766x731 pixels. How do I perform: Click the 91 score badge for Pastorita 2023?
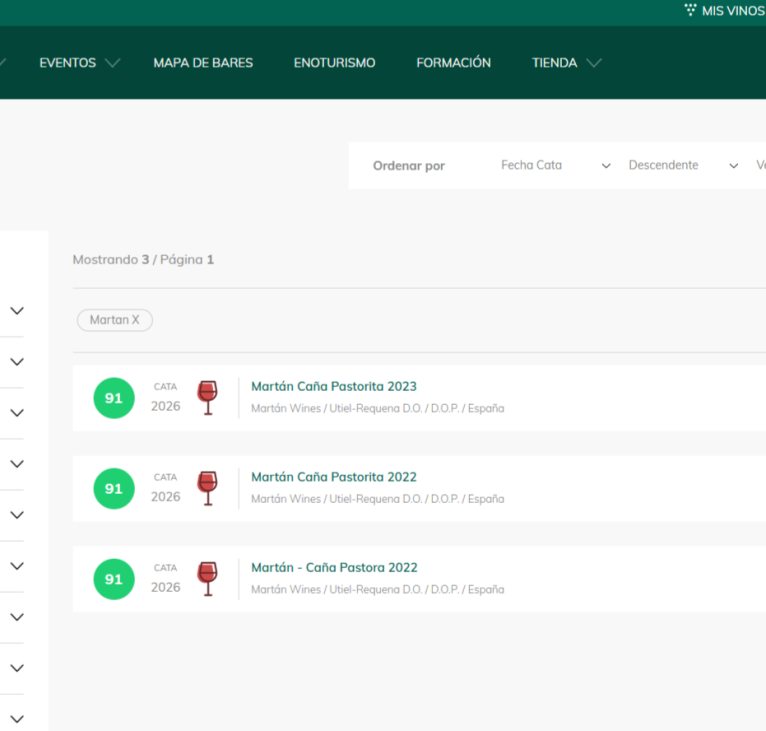coord(114,398)
